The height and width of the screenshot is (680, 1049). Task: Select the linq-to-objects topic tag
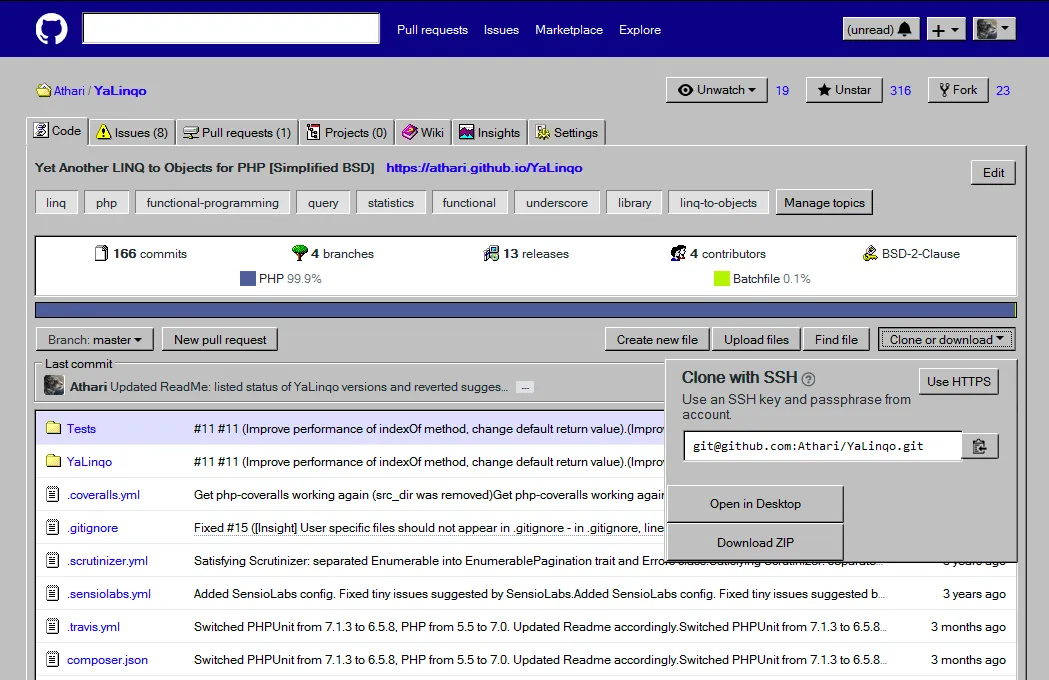pyautogui.click(x=718, y=203)
